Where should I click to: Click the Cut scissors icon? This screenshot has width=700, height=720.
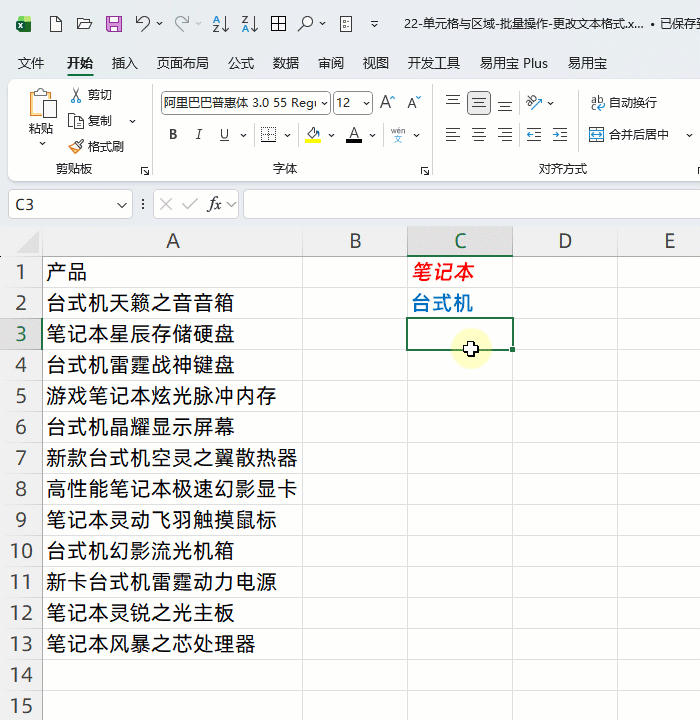(x=76, y=95)
